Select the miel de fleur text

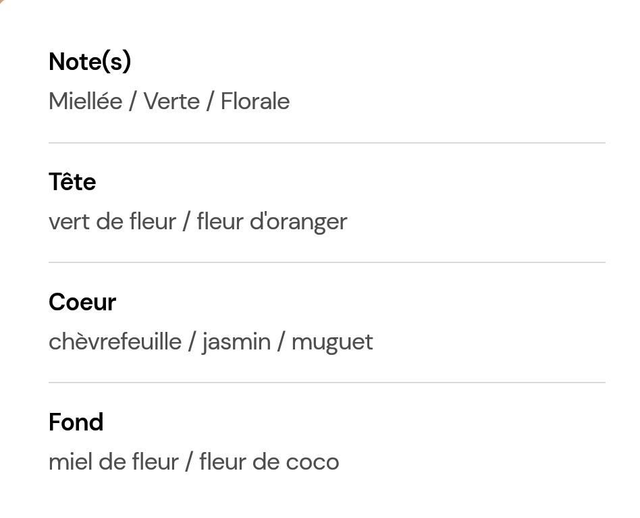tap(113, 462)
